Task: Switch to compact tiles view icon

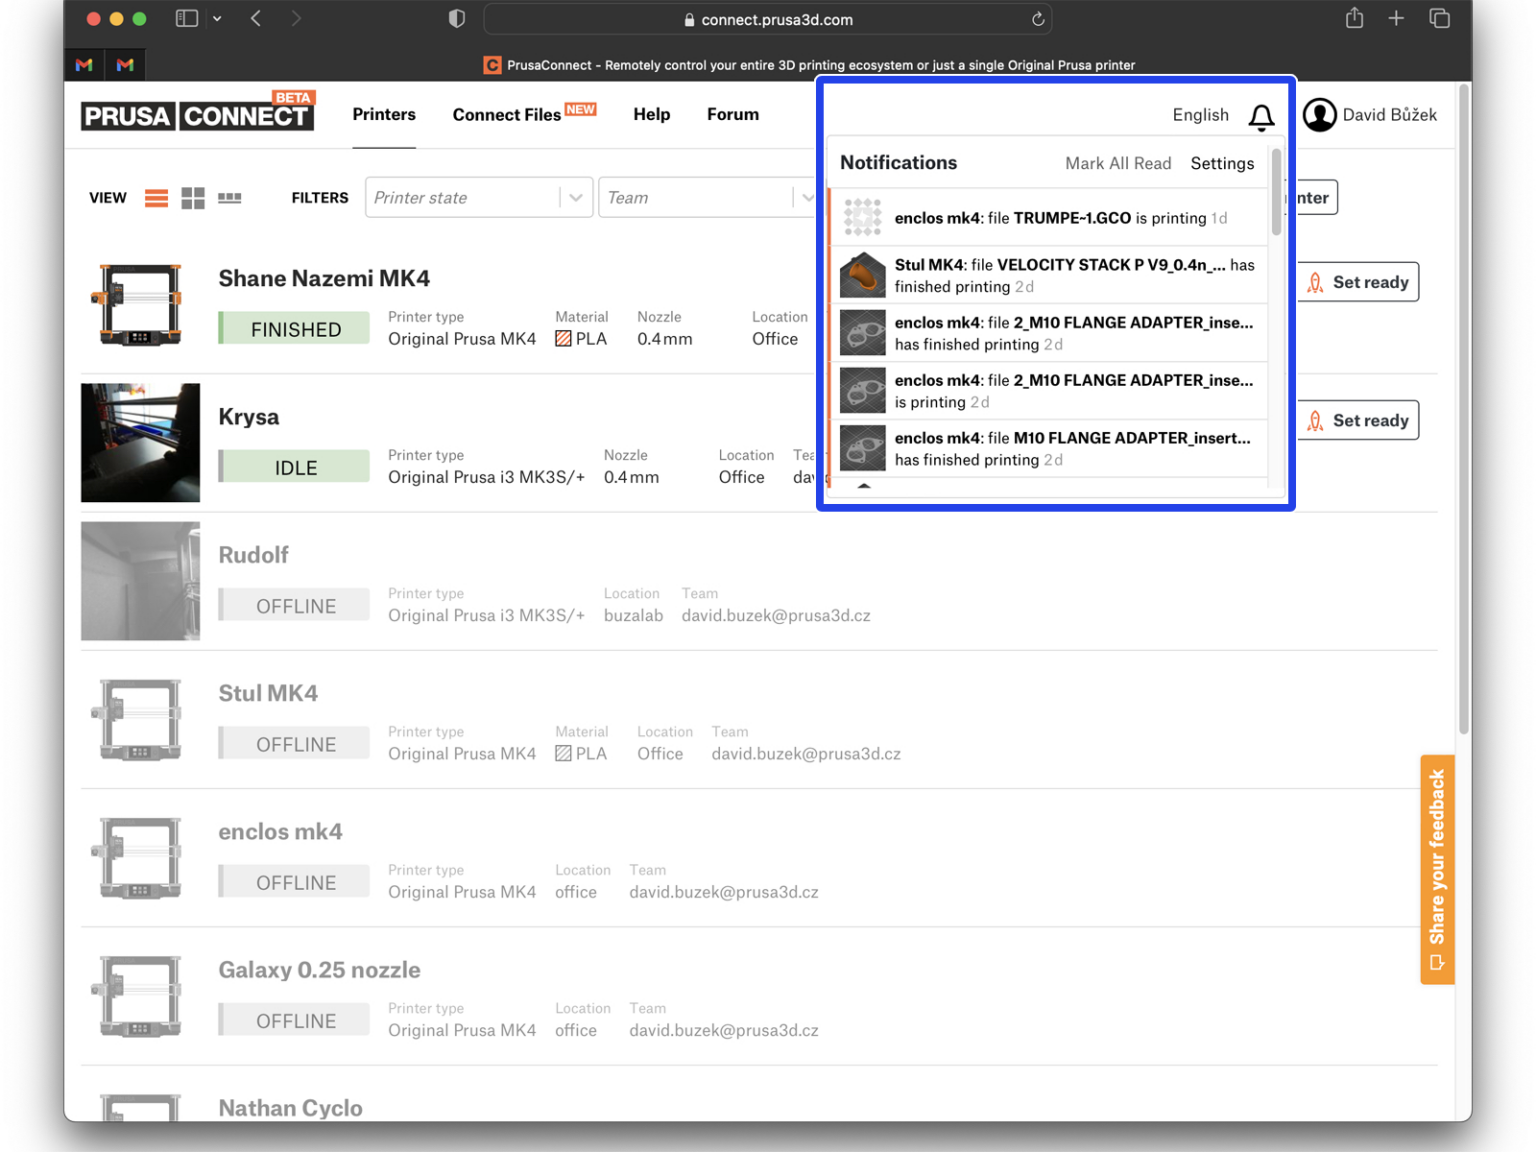Action: (230, 198)
